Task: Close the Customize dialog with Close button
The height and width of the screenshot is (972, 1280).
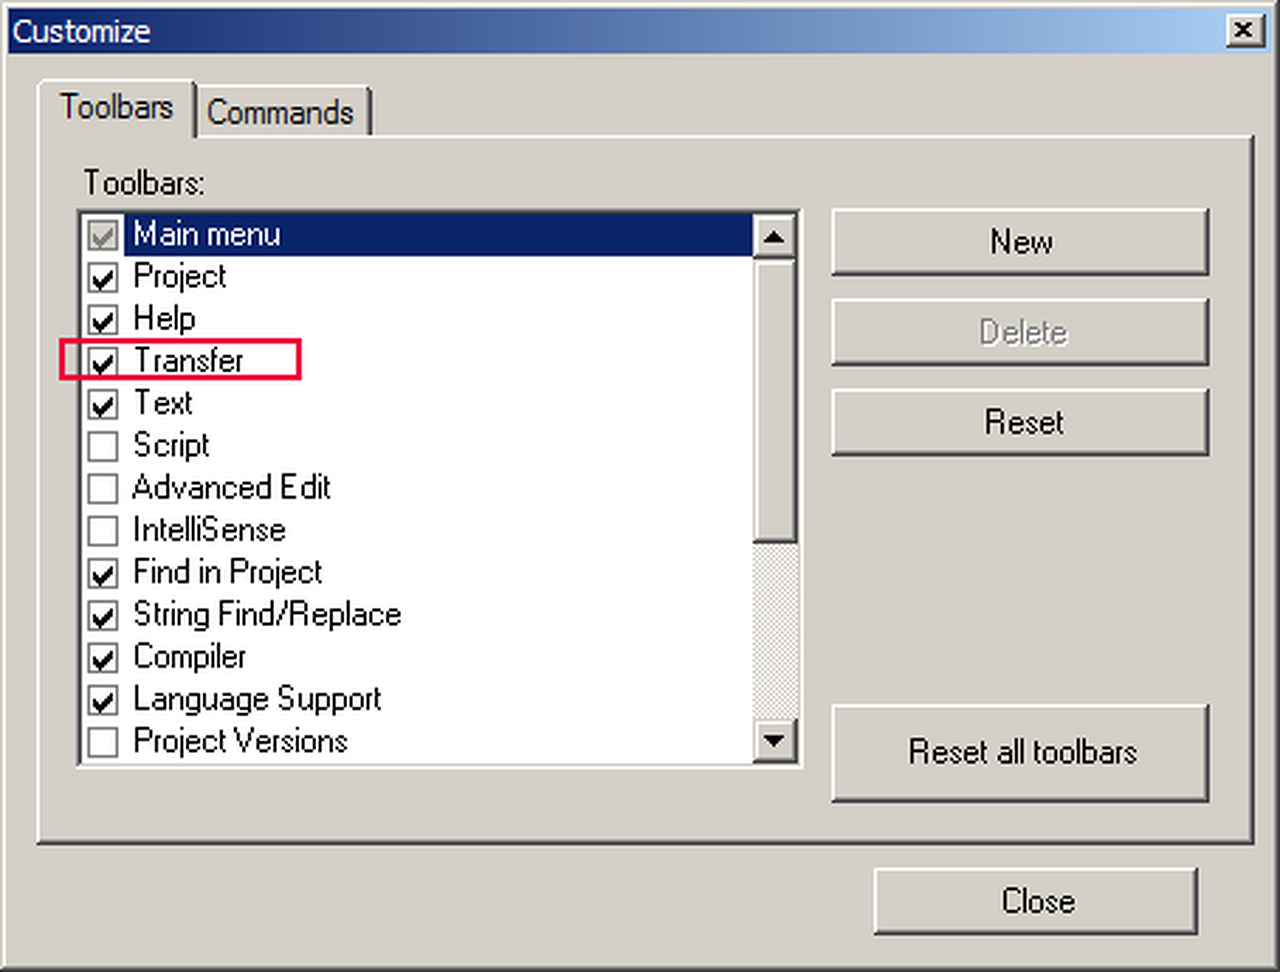Action: [x=1036, y=901]
